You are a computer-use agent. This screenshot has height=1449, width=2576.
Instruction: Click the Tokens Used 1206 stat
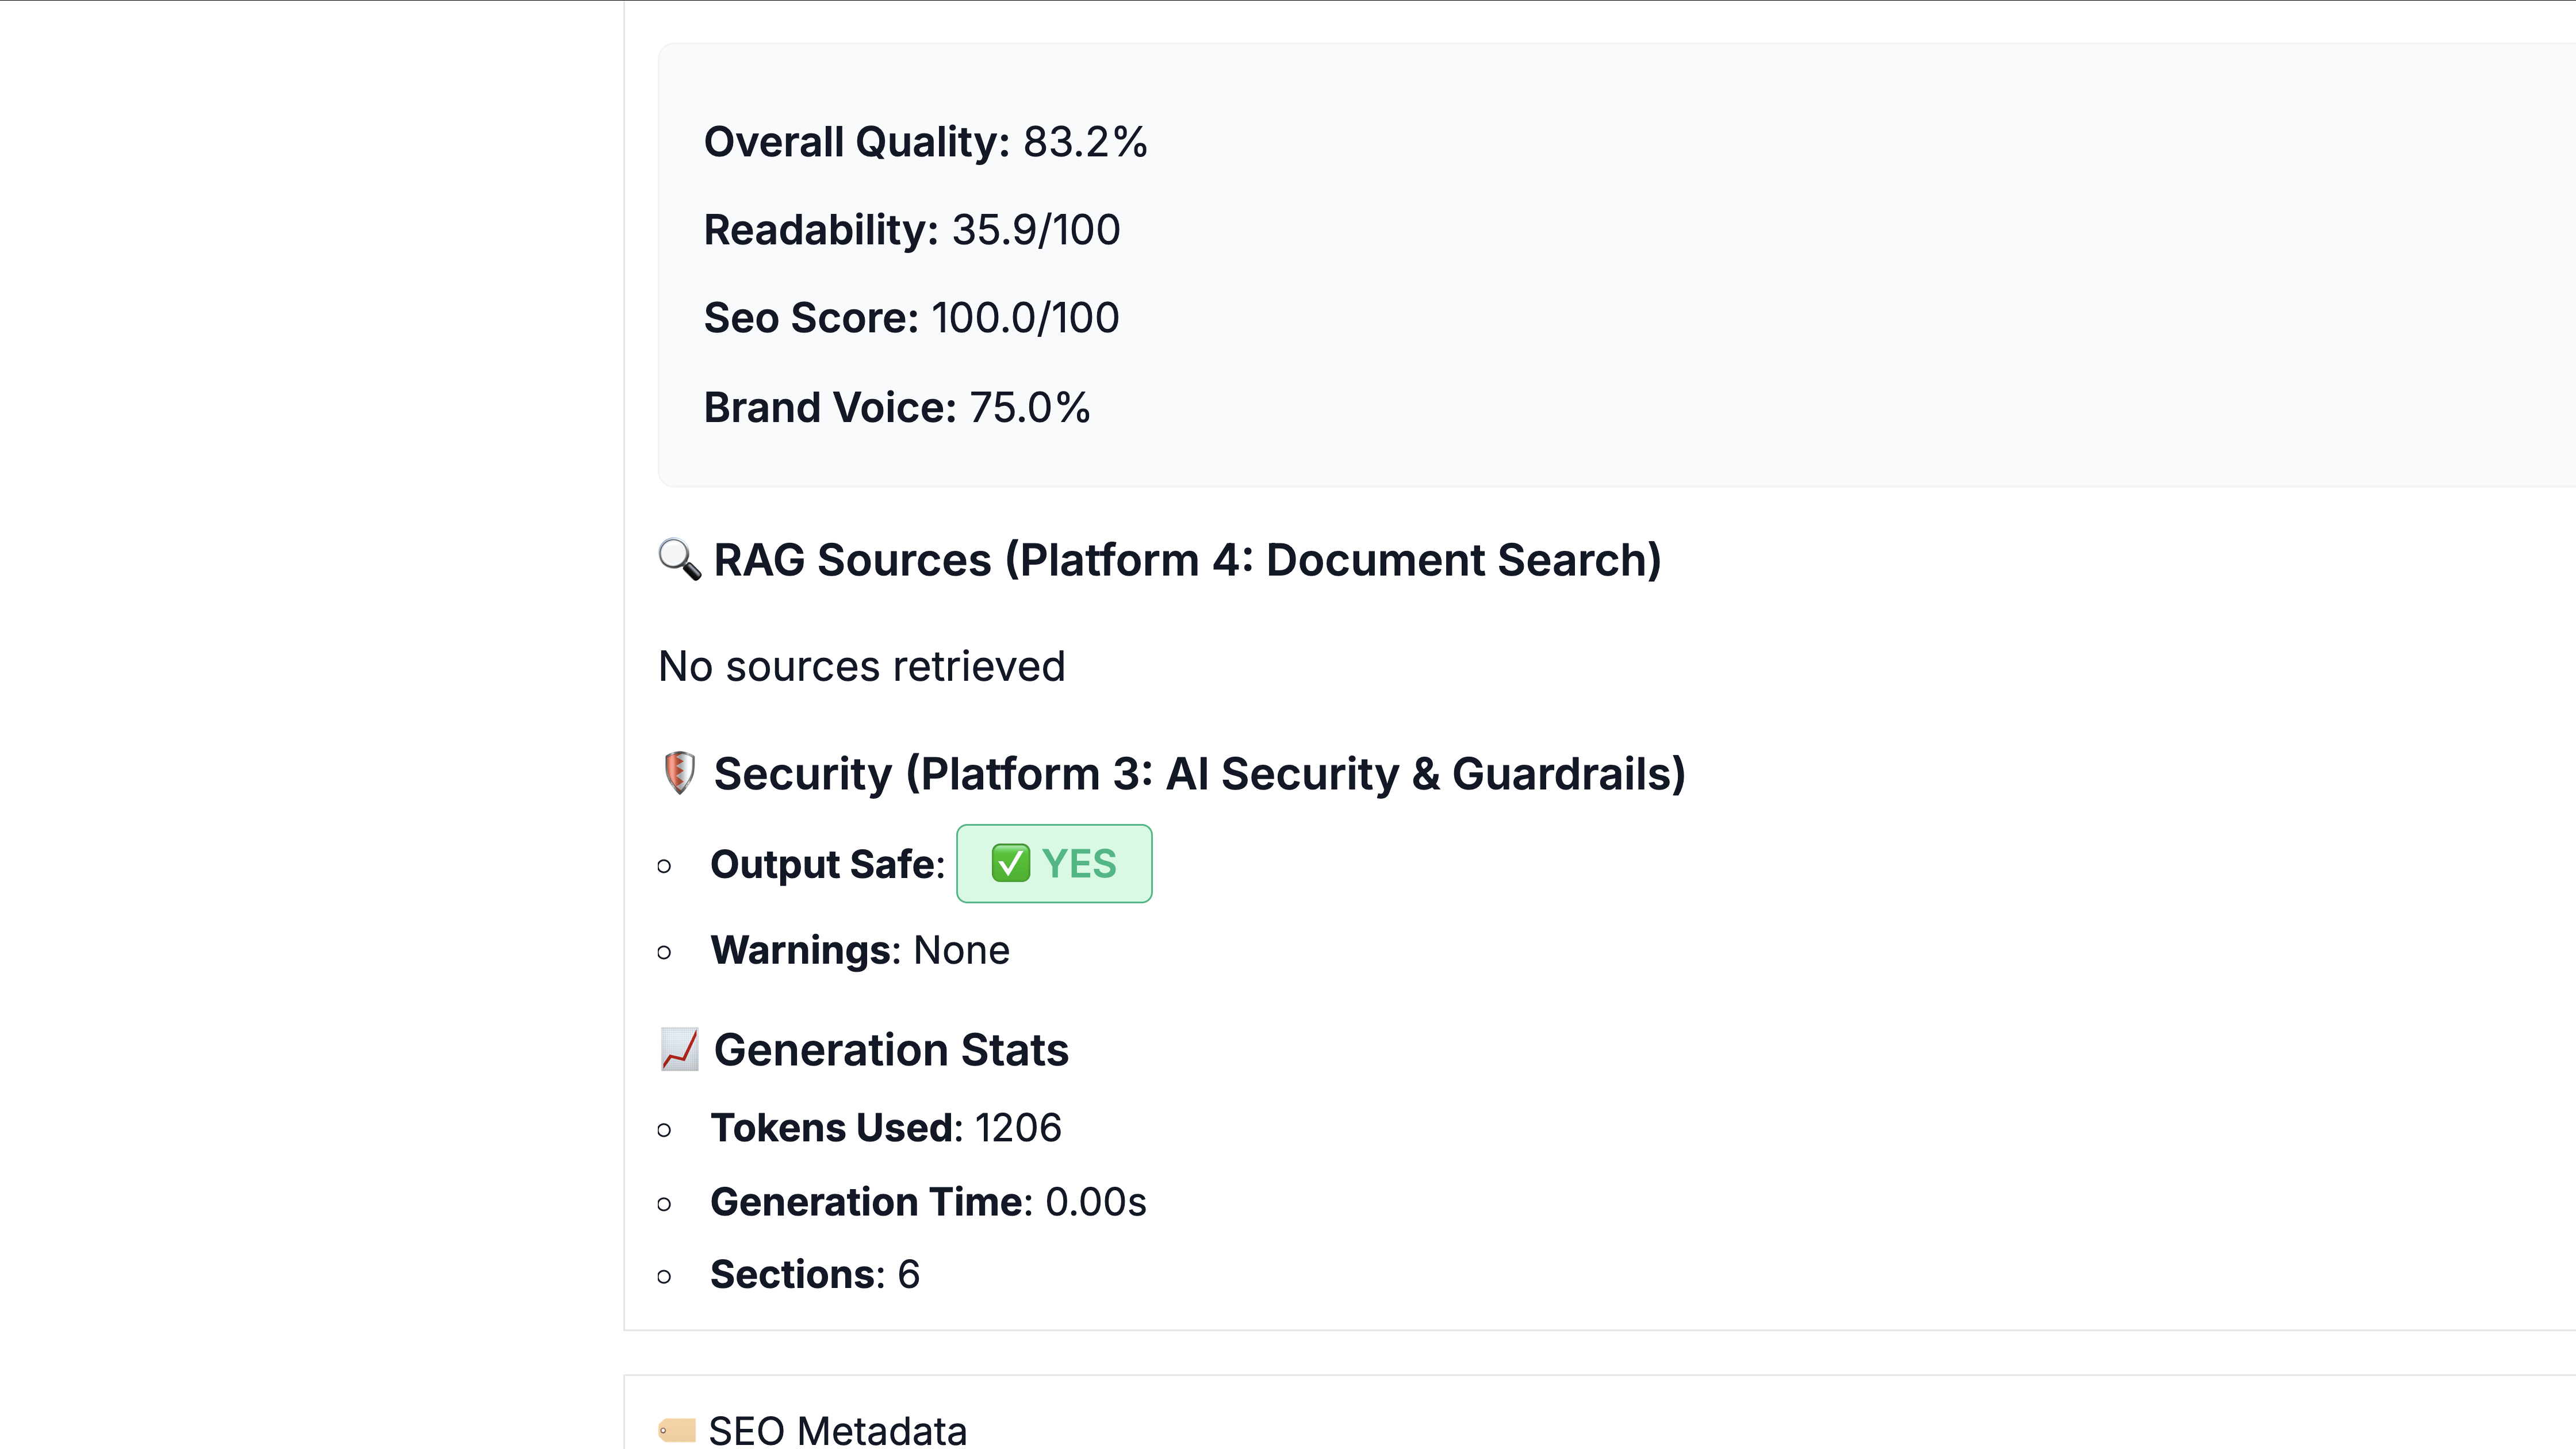click(885, 1127)
